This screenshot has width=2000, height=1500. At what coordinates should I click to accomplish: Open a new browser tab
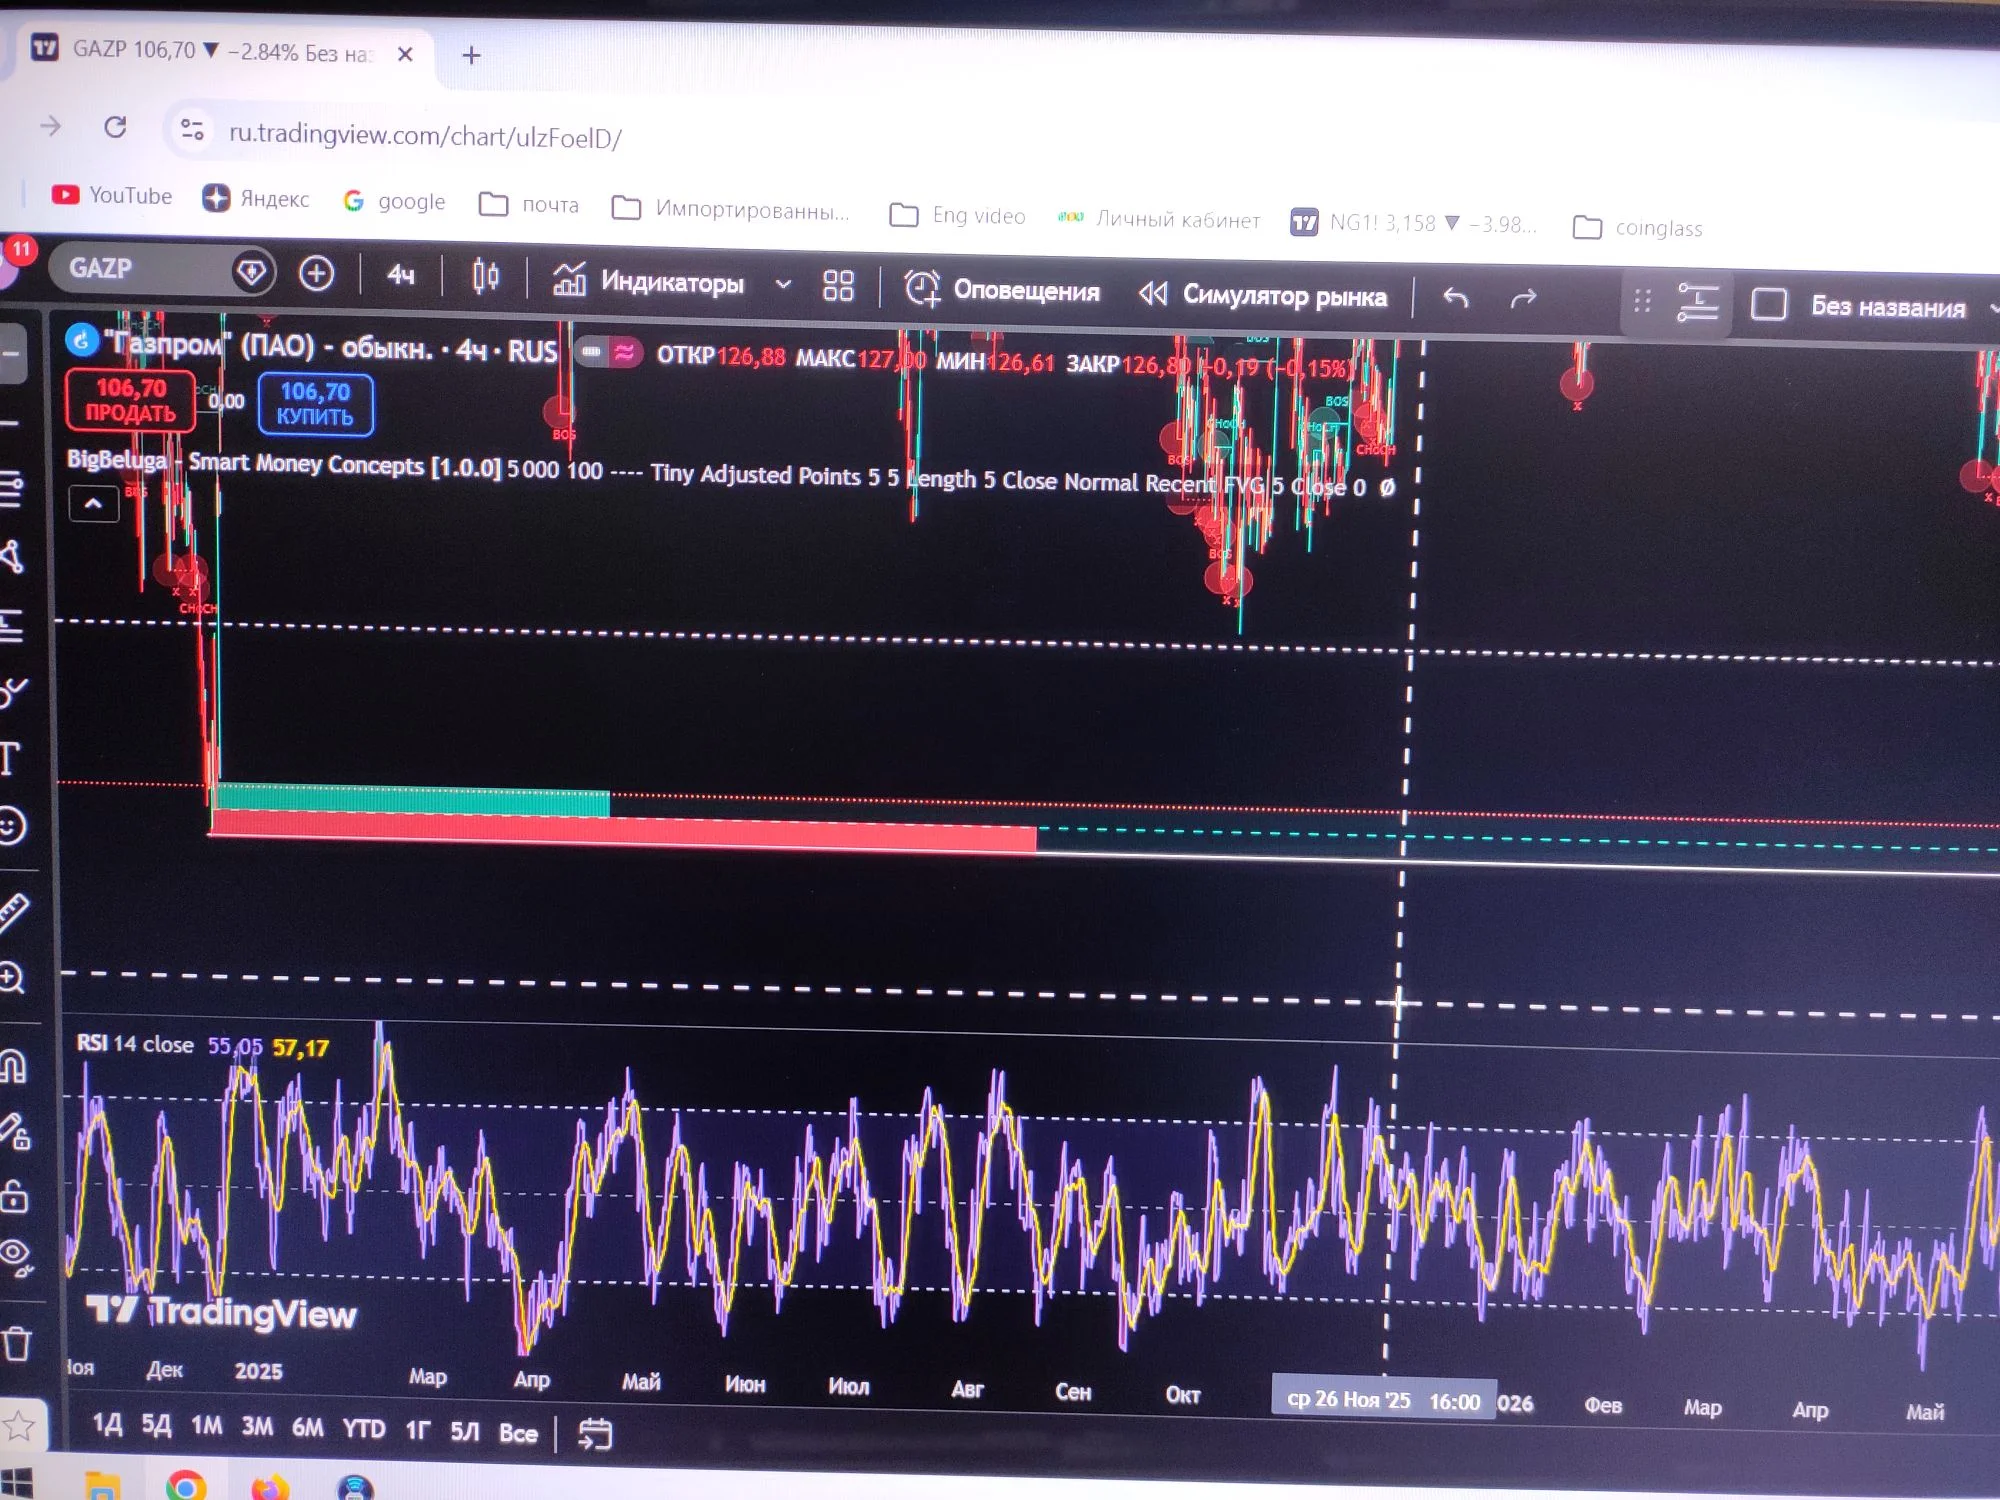[471, 55]
